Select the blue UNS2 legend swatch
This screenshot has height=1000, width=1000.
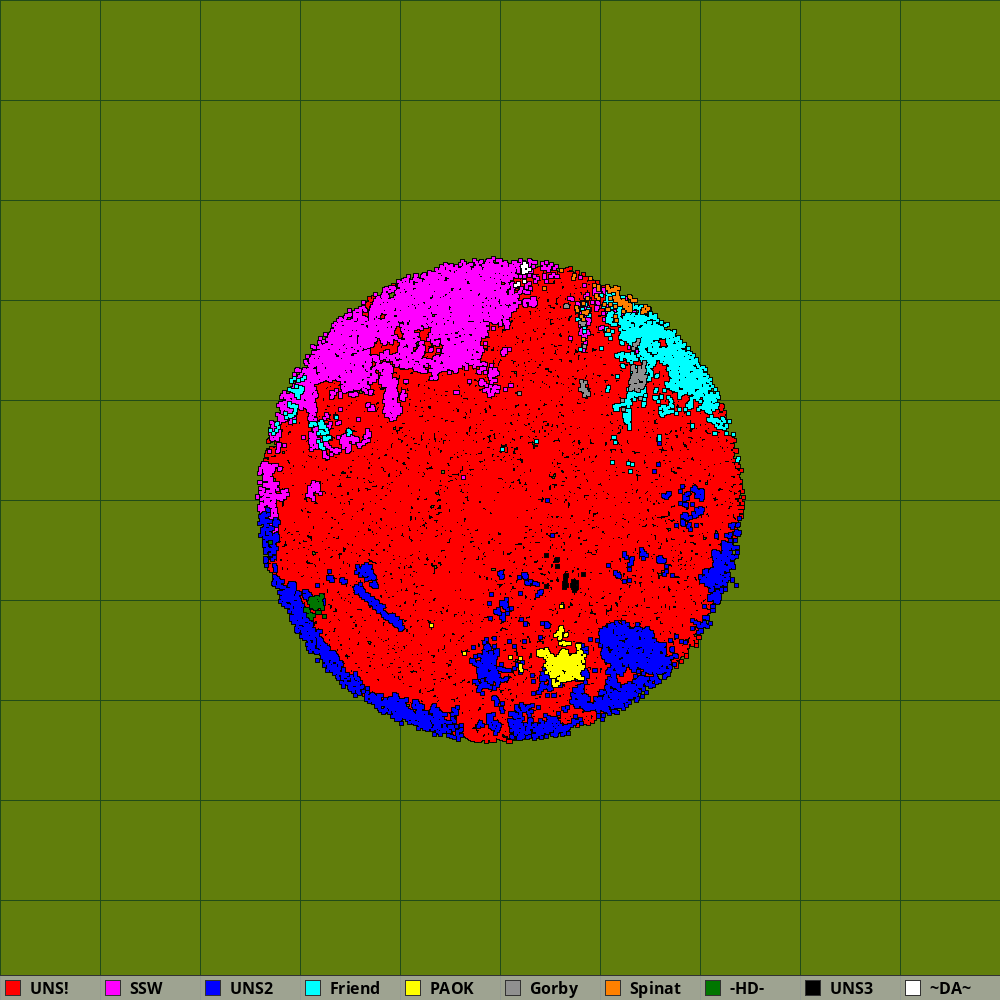click(213, 988)
